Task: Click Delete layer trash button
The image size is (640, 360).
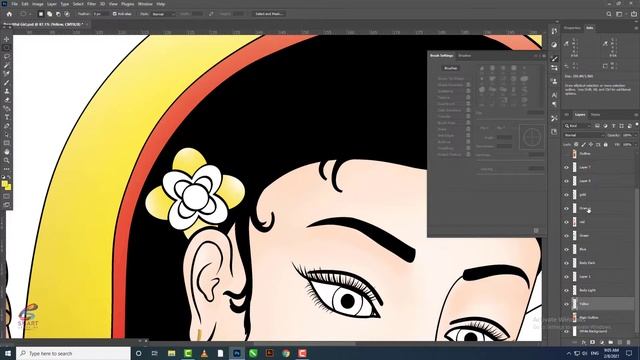Action: coord(629,342)
